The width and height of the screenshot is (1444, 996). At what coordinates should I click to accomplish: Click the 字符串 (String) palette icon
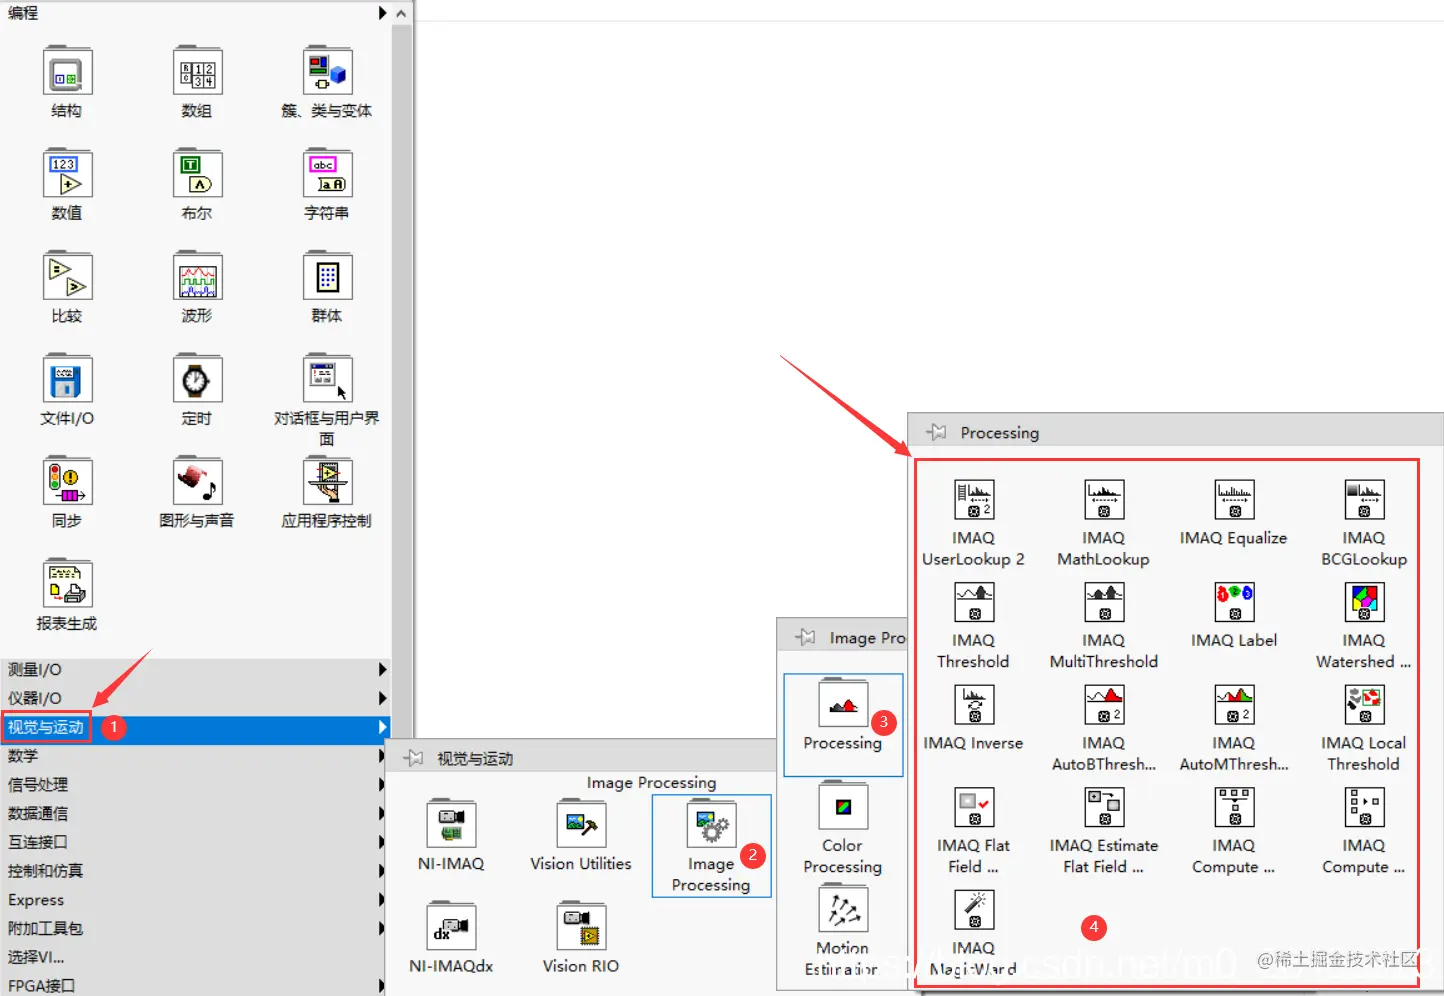click(x=327, y=174)
